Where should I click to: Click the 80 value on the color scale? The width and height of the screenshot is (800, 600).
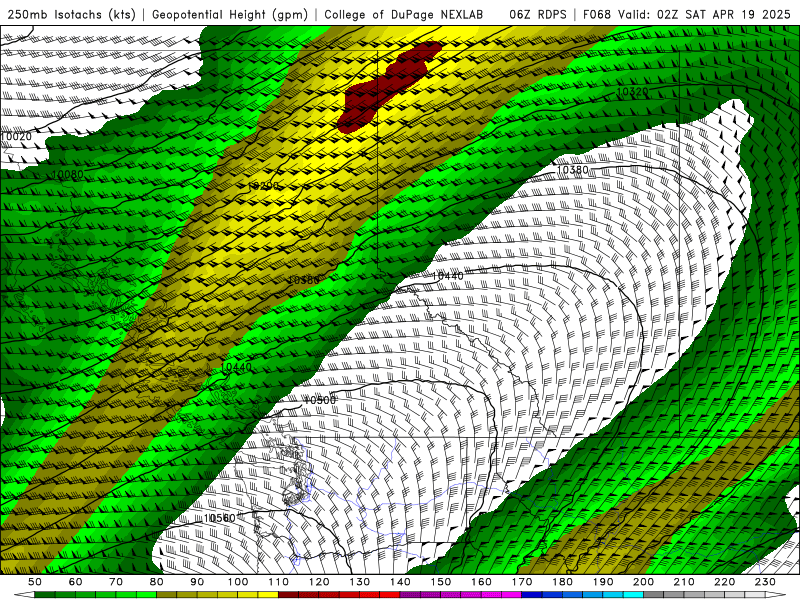(157, 582)
